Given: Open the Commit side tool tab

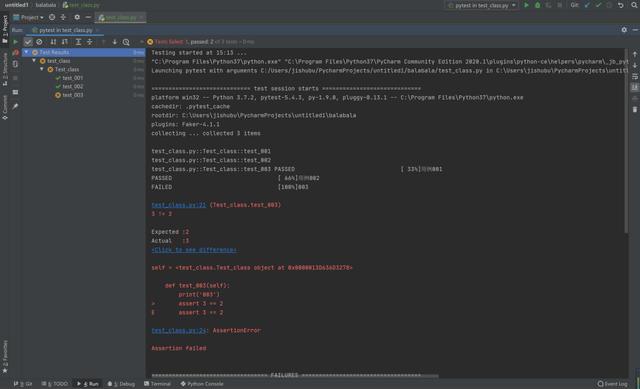Looking at the screenshot, I should [x=5, y=107].
